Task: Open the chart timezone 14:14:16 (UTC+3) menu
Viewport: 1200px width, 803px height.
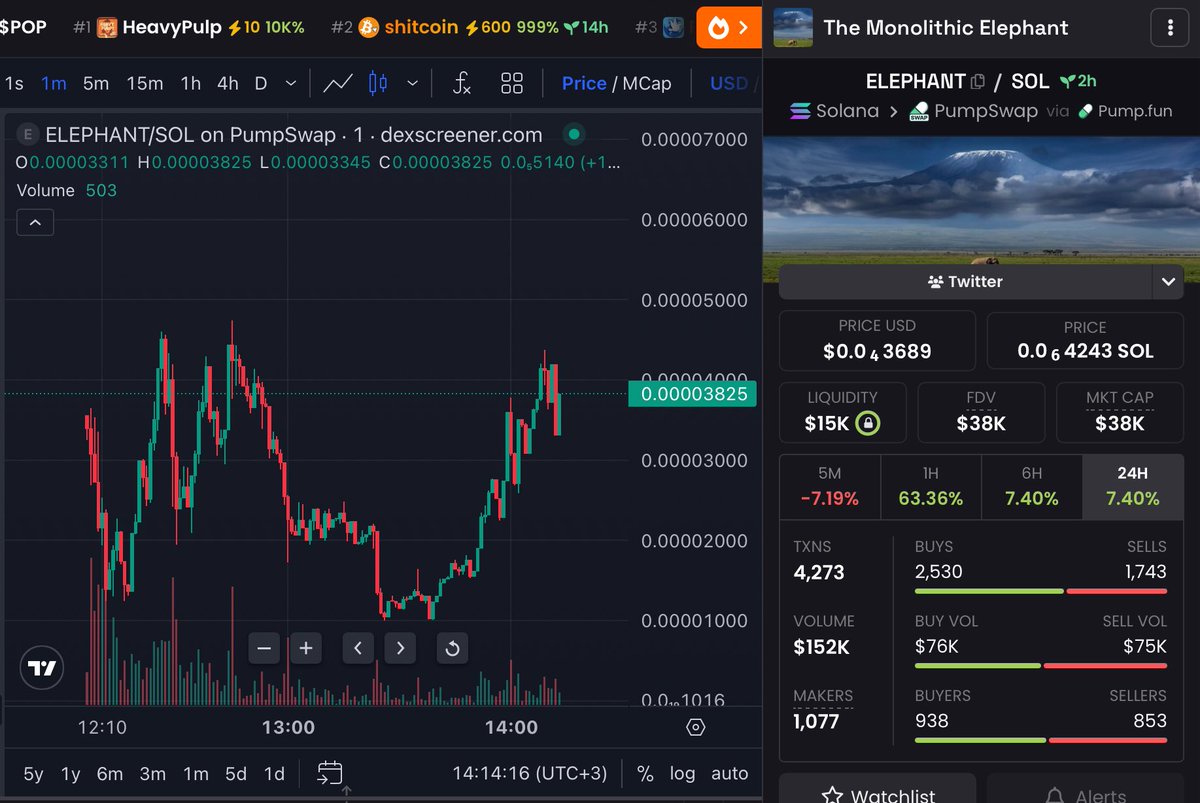Action: pos(529,773)
